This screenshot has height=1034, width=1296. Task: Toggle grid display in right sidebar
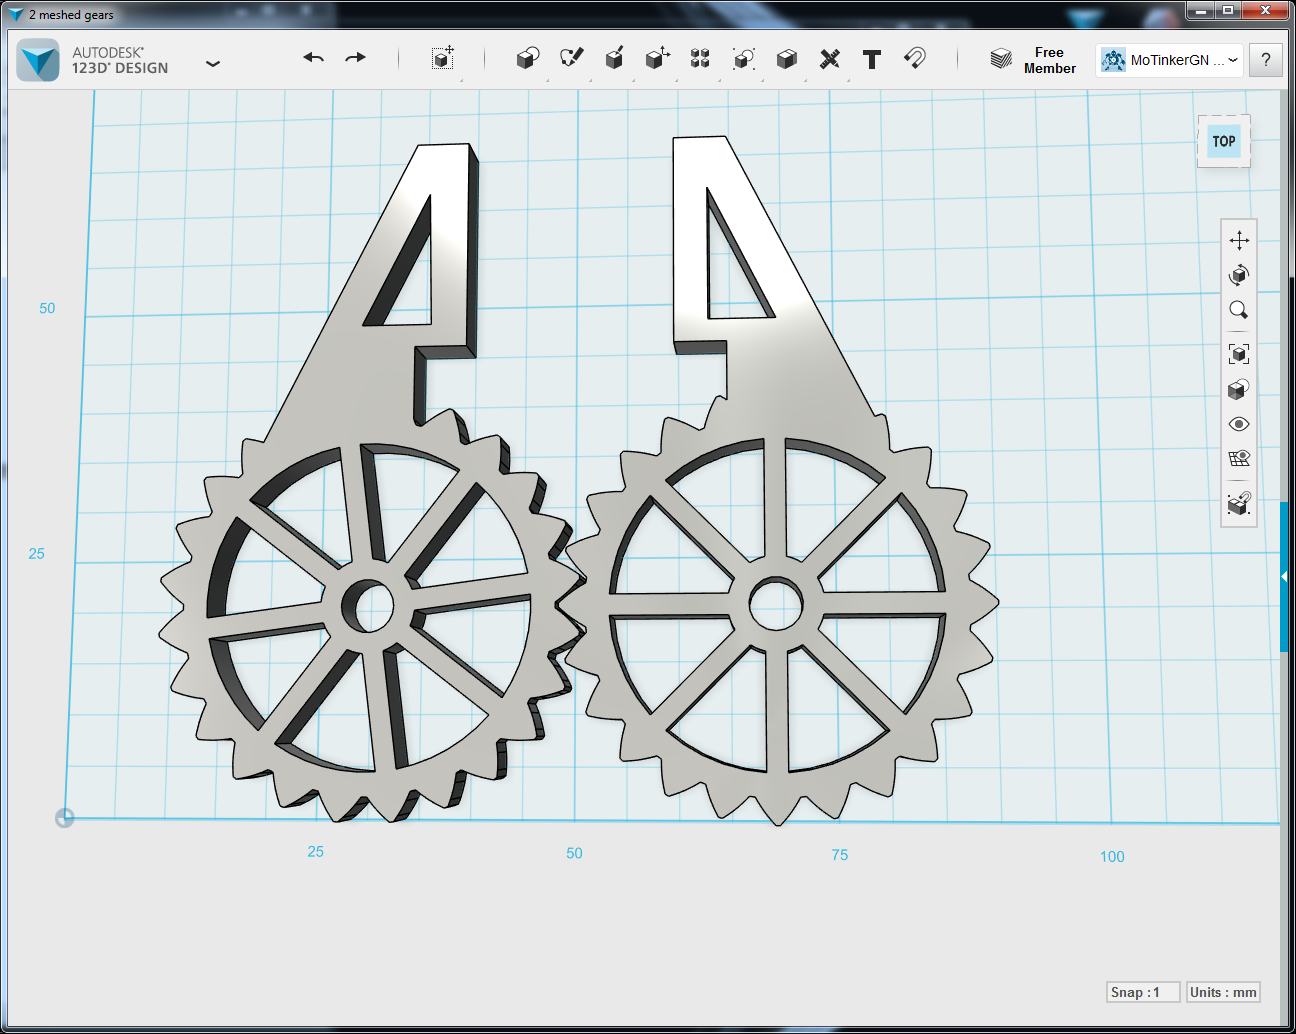(x=1238, y=457)
